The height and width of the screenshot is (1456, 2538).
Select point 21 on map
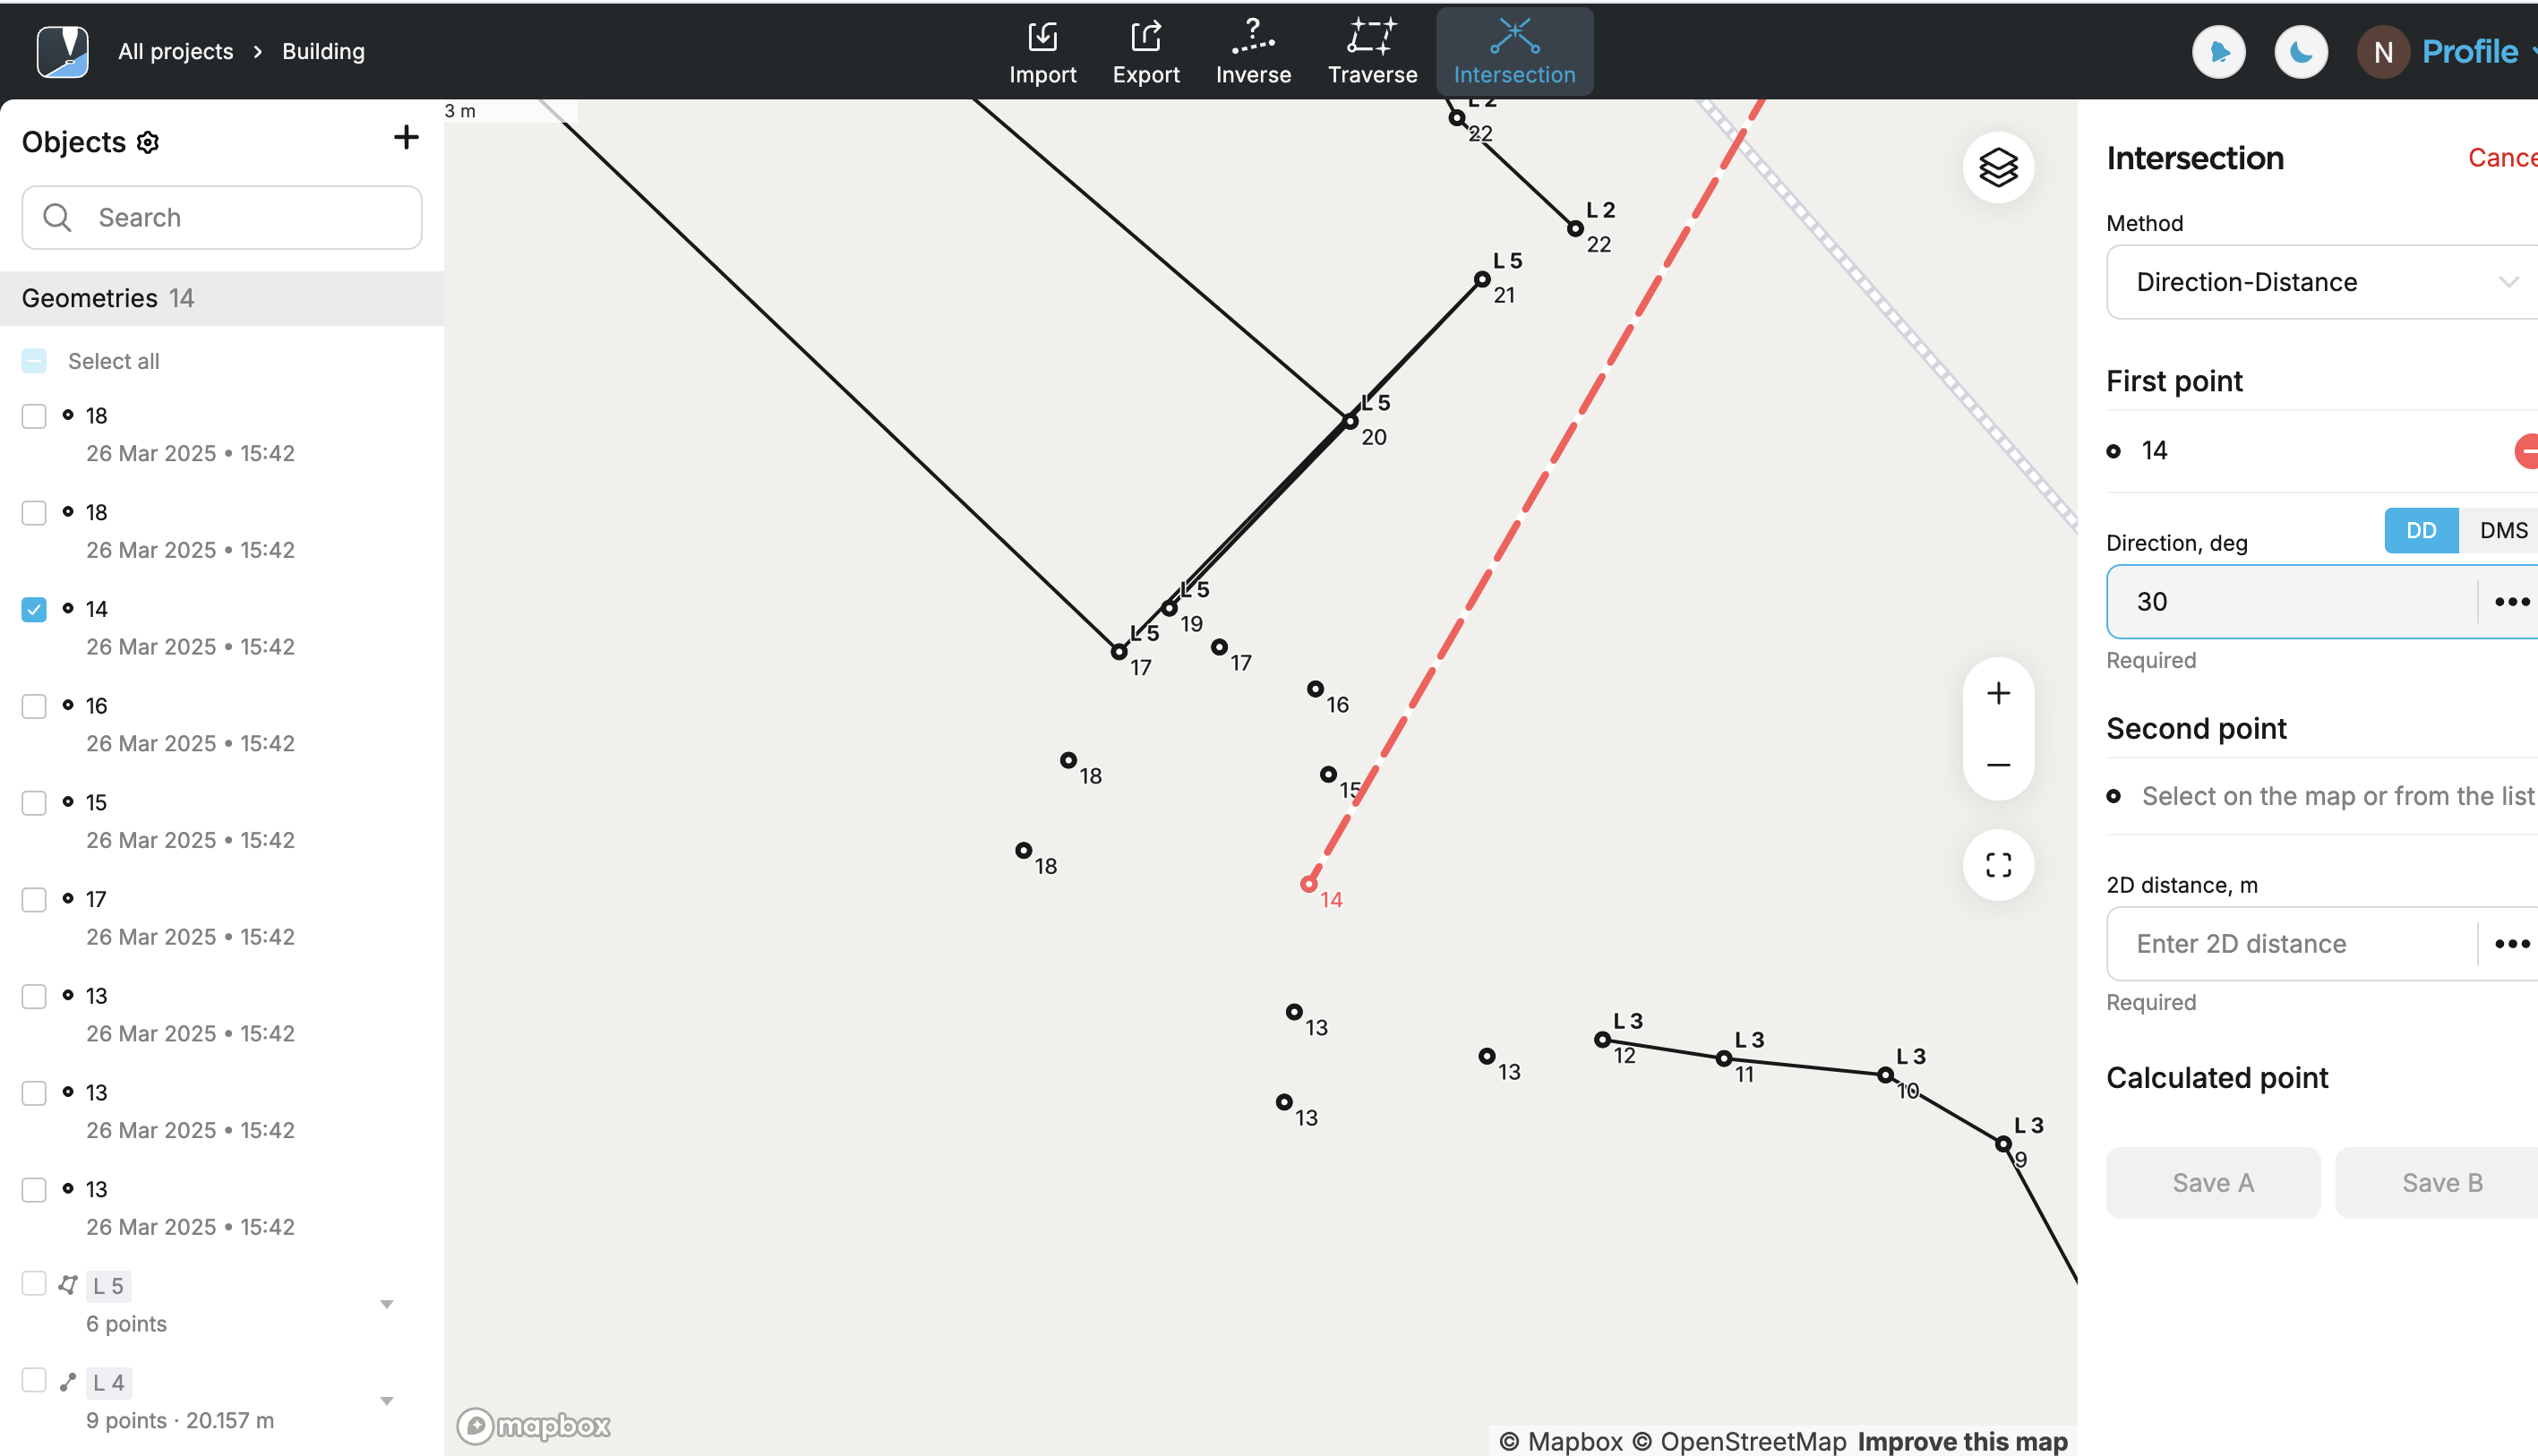pos(1482,280)
